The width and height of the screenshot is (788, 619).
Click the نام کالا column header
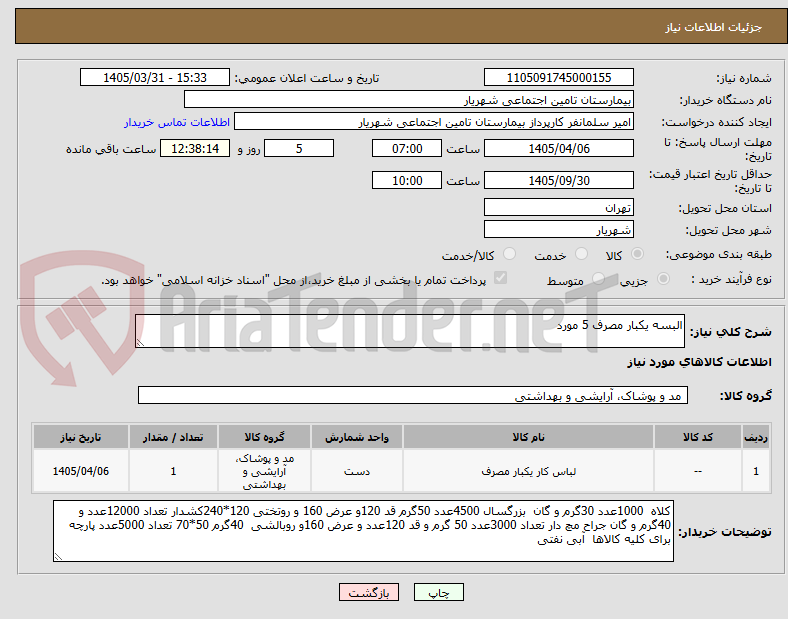click(528, 437)
